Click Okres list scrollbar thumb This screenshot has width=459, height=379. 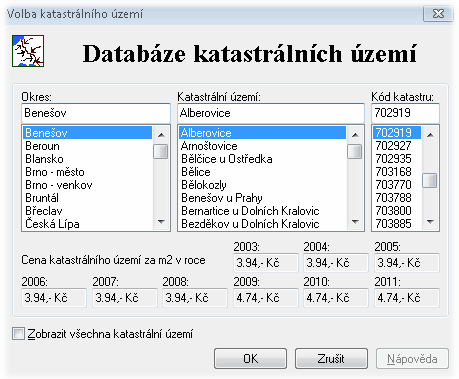[x=161, y=152]
